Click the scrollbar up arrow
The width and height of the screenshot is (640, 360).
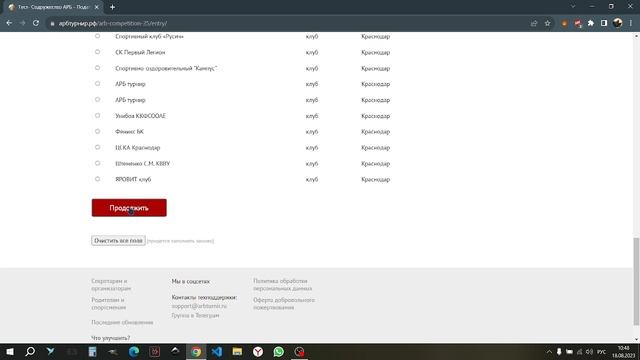(x=636, y=36)
